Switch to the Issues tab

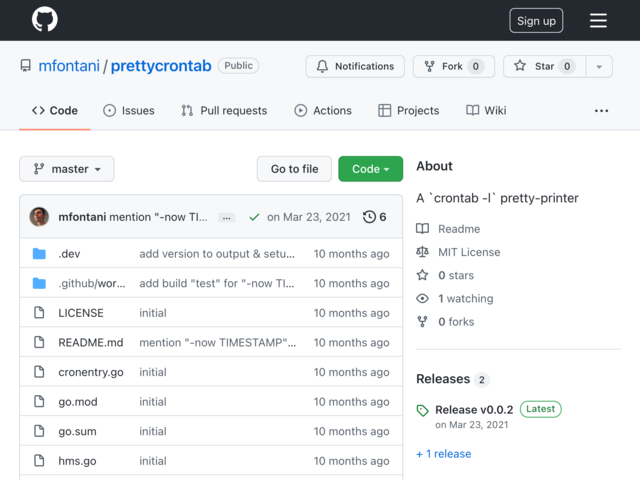pyautogui.click(x=129, y=111)
